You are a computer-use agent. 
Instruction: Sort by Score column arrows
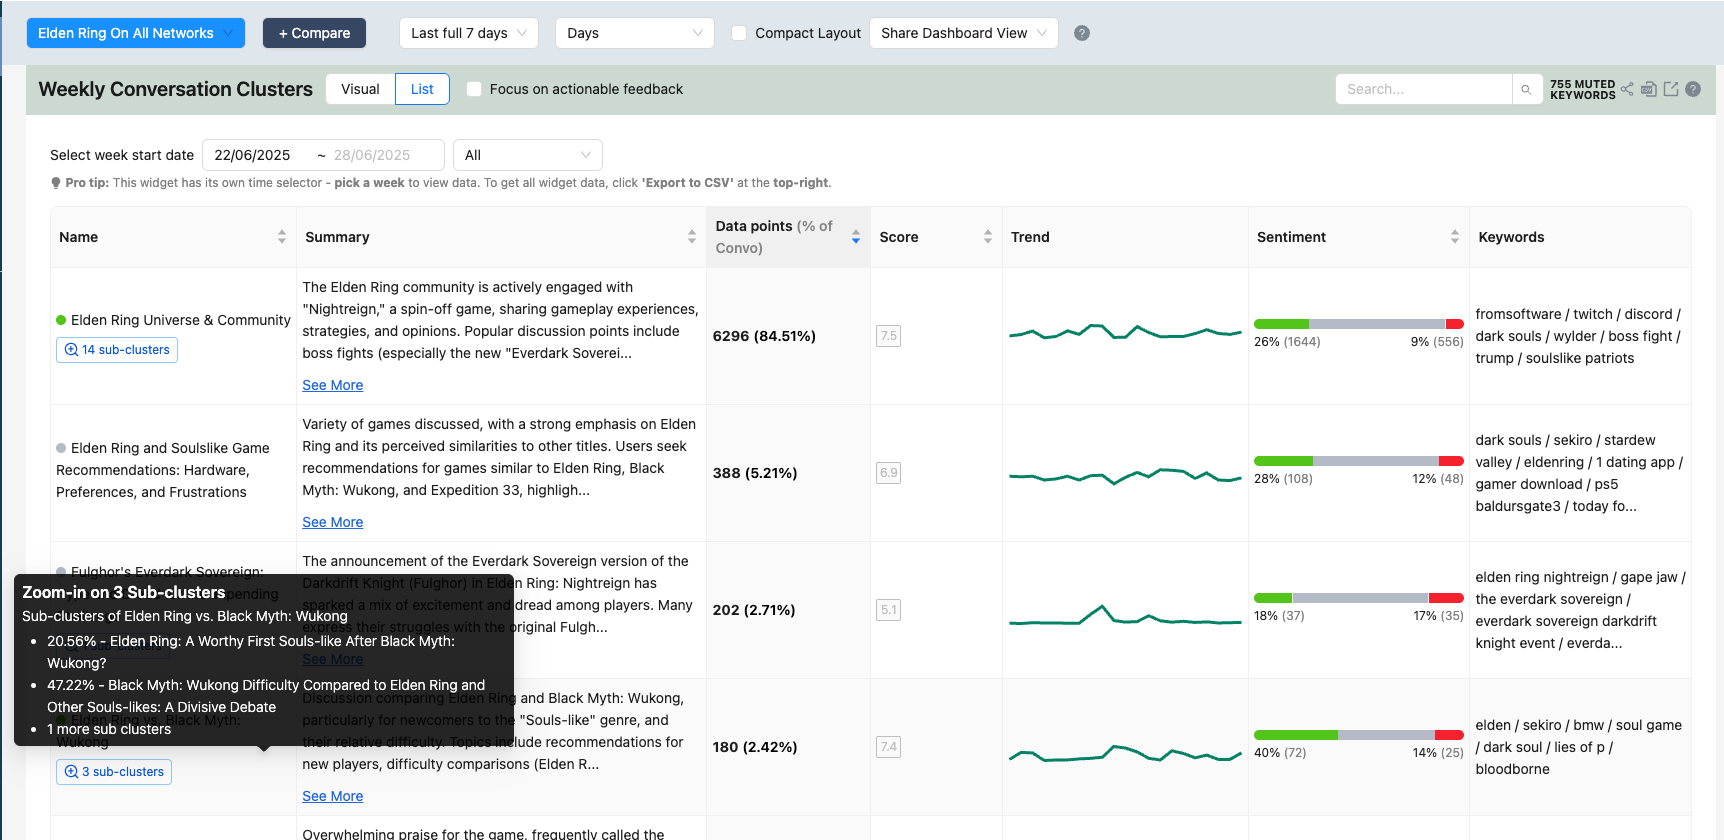click(x=988, y=237)
